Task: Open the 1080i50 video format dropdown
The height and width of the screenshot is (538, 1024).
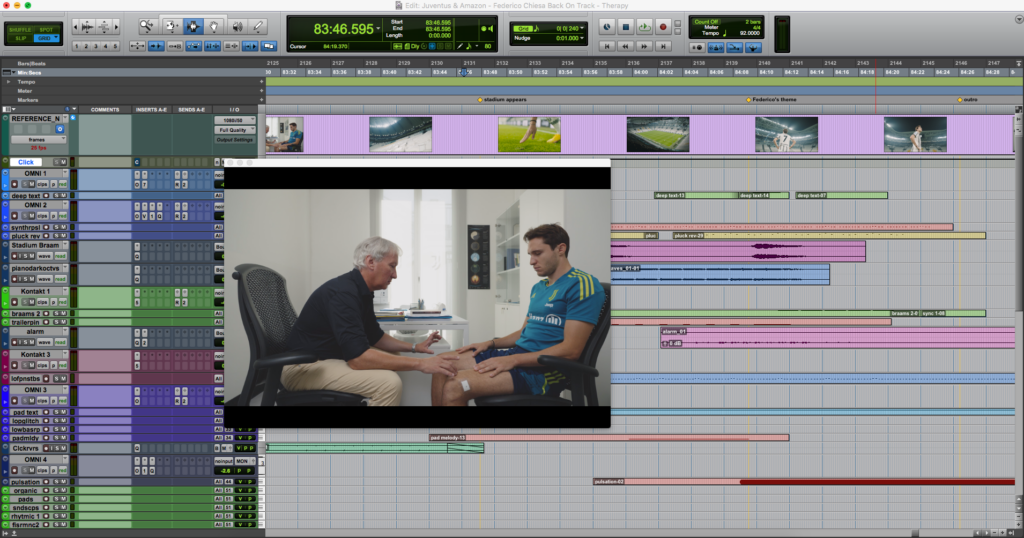Action: (x=234, y=120)
